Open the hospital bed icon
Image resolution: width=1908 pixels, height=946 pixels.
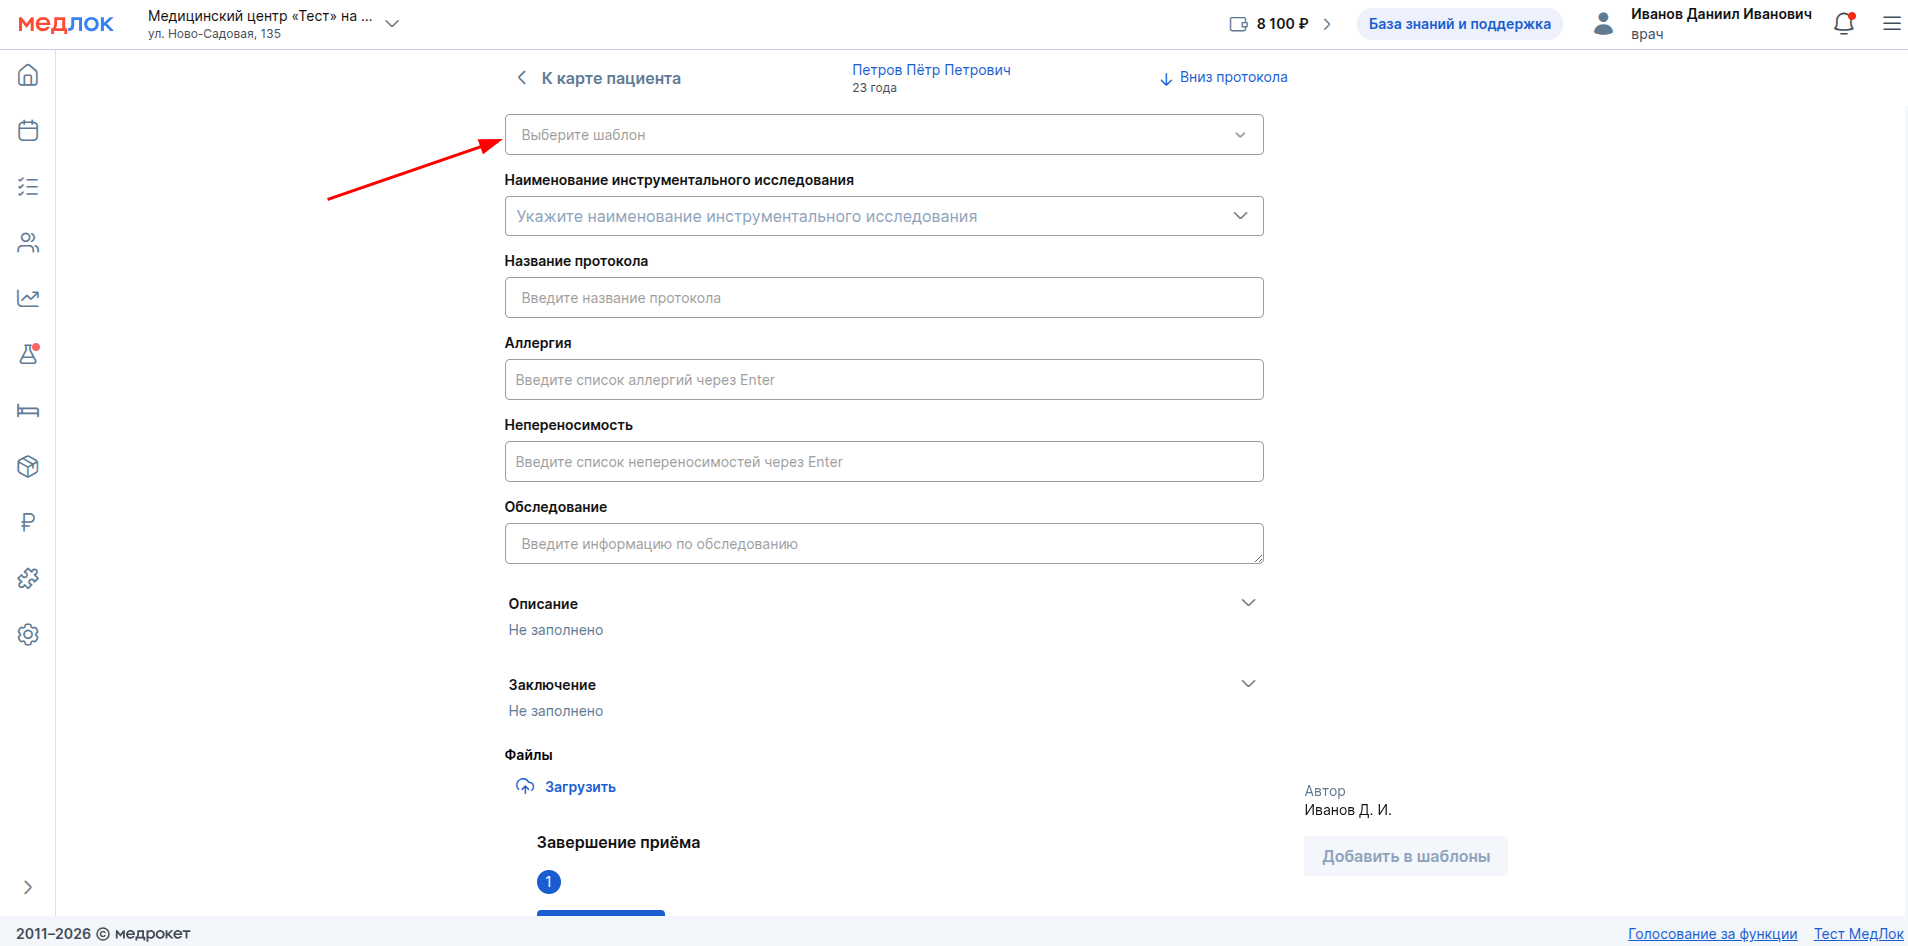(28, 410)
